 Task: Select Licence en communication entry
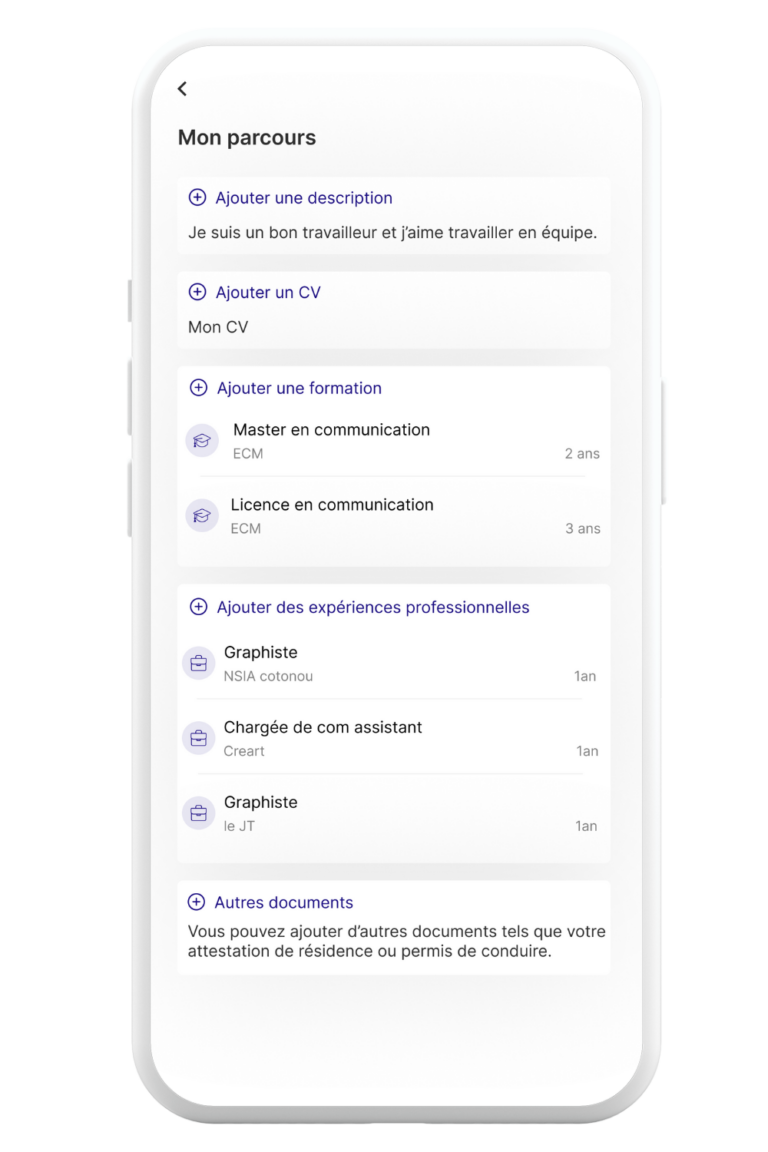tap(393, 516)
